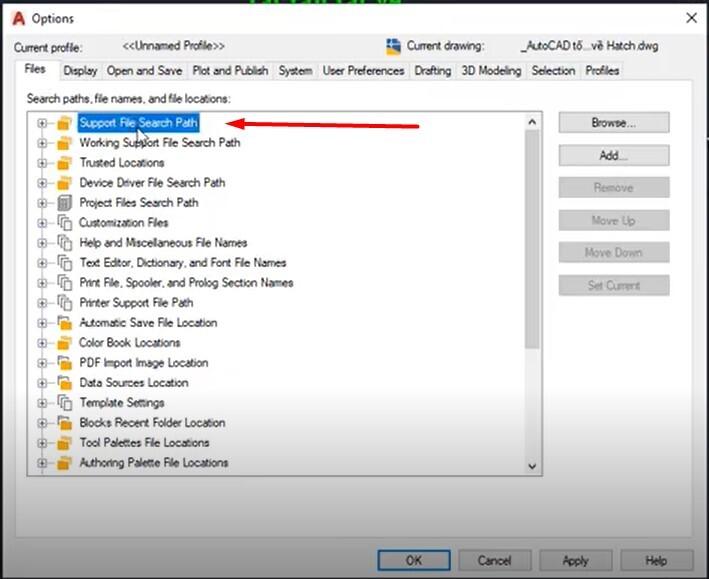
Task: Expand the Help and Miscellaneous File Names node
Action: (x=42, y=243)
